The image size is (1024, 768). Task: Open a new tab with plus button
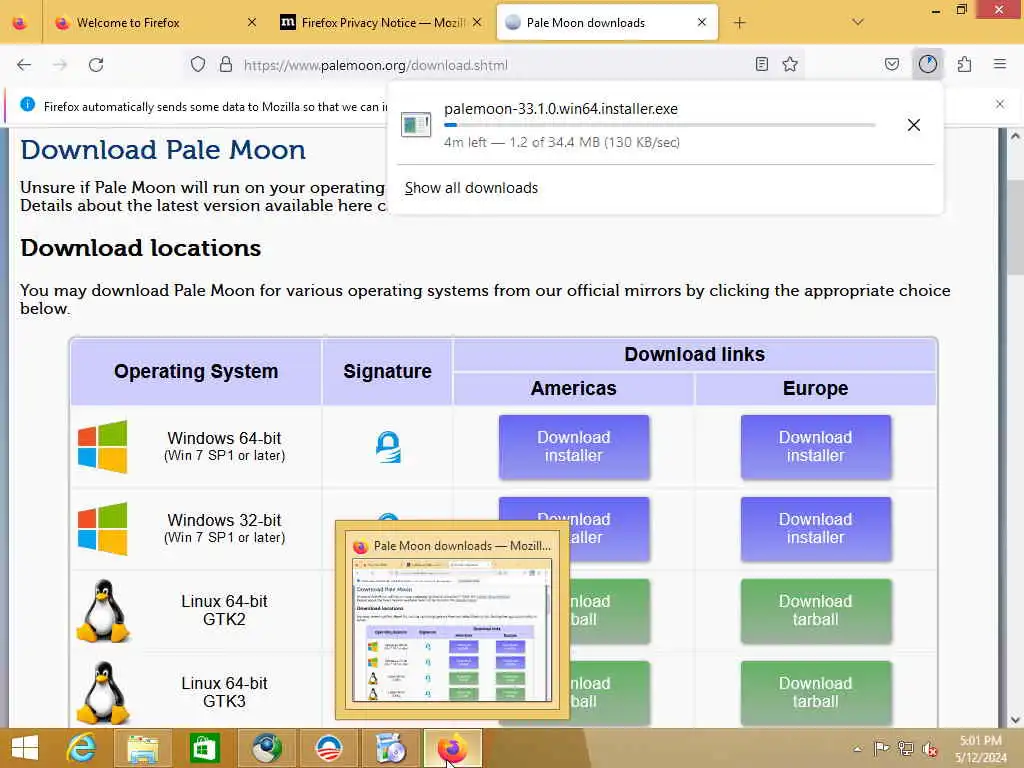[x=739, y=23]
